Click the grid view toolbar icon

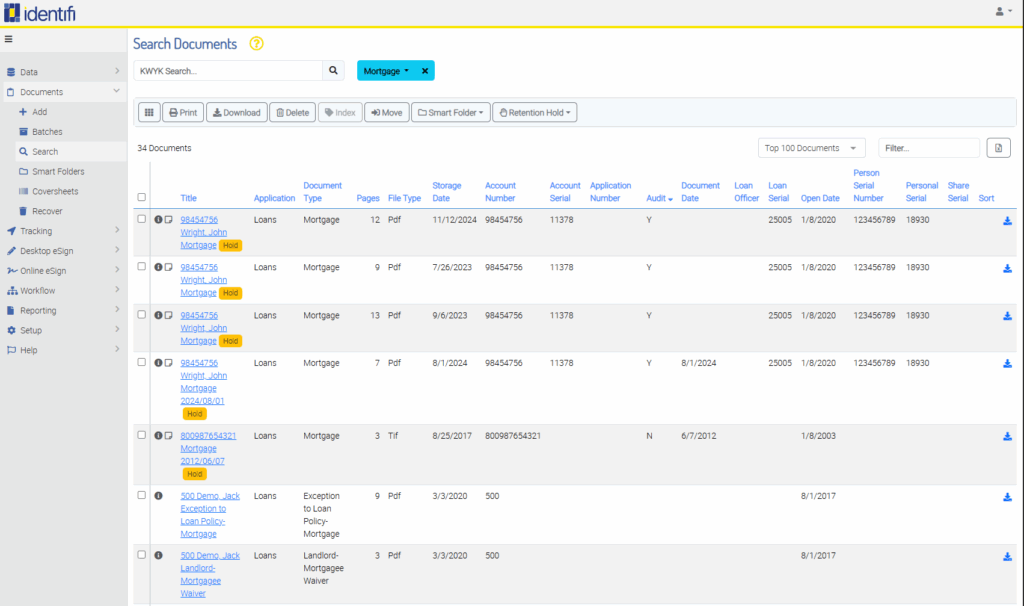click(x=149, y=112)
